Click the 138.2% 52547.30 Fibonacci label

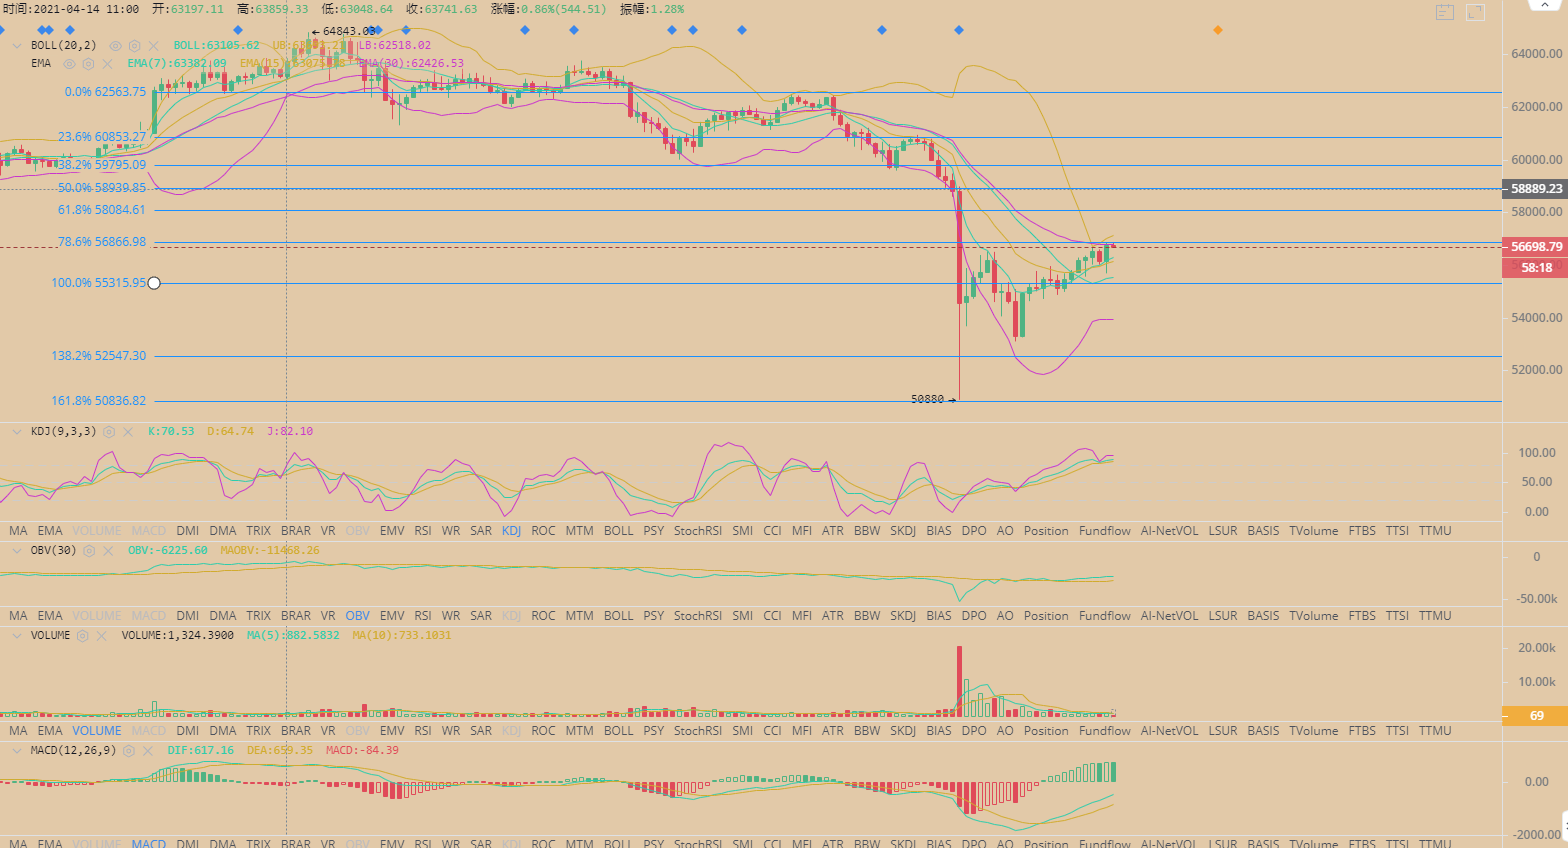[x=99, y=356]
